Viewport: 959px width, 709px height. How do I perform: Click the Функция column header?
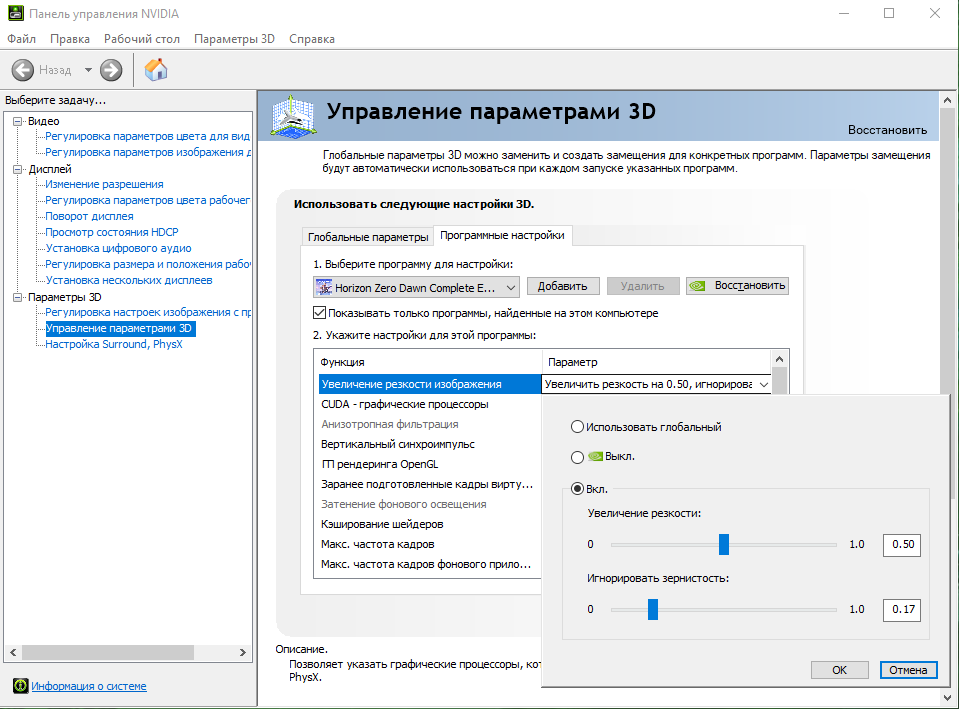pyautogui.click(x=429, y=362)
